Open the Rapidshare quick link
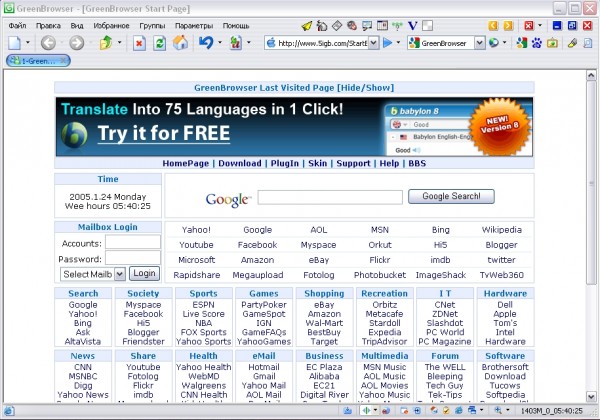 click(x=197, y=275)
